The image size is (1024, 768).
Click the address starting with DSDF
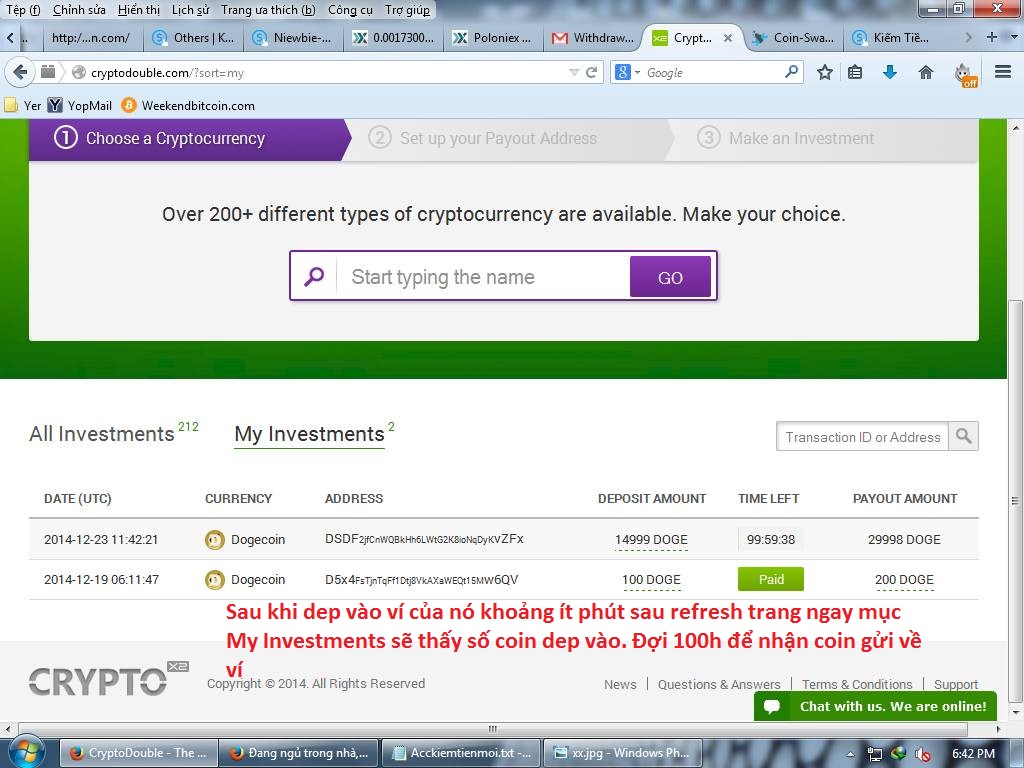[424, 539]
